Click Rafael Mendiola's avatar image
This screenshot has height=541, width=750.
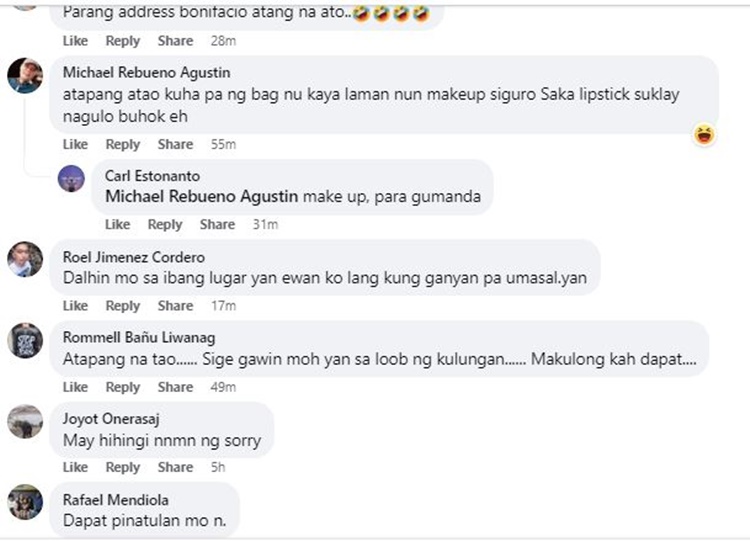point(24,502)
